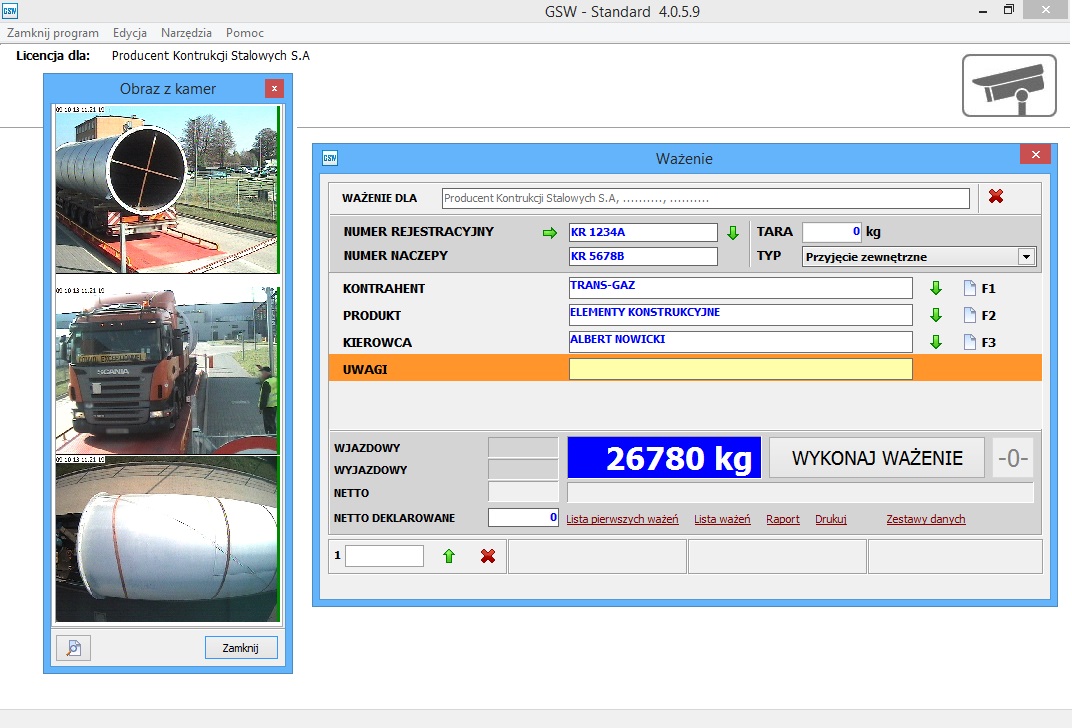Expand the Kontrahent list with green arrow
The width and height of the screenshot is (1072, 728).
[936, 289]
